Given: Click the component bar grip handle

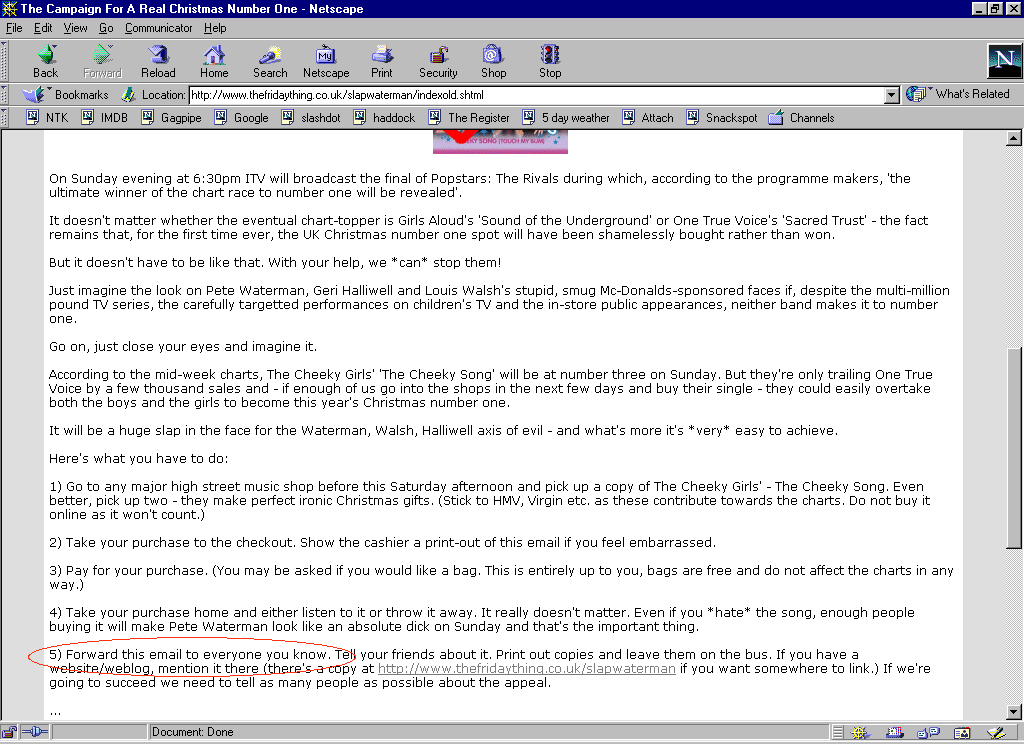Looking at the screenshot, I should pyautogui.click(x=838, y=733).
